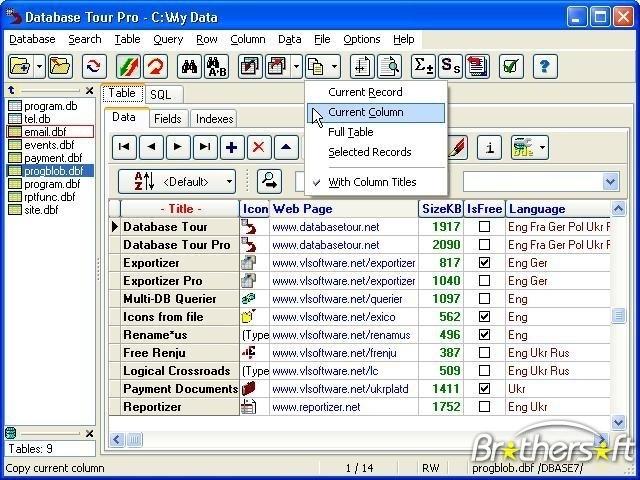Click the binoculars search icon
Screen dimensions: 640x480
[x=189, y=66]
